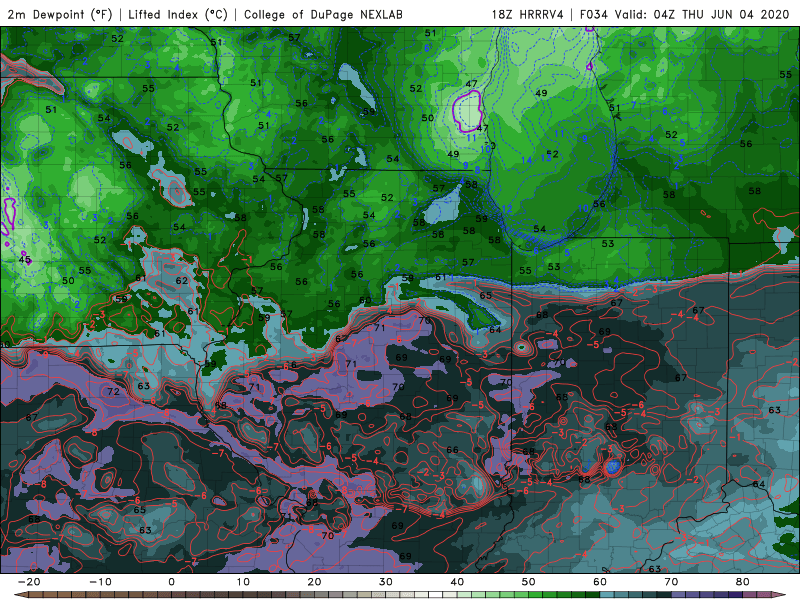Click the blue 14 lifted index contour label
Viewport: 800px width, 600px height.
click(x=527, y=160)
